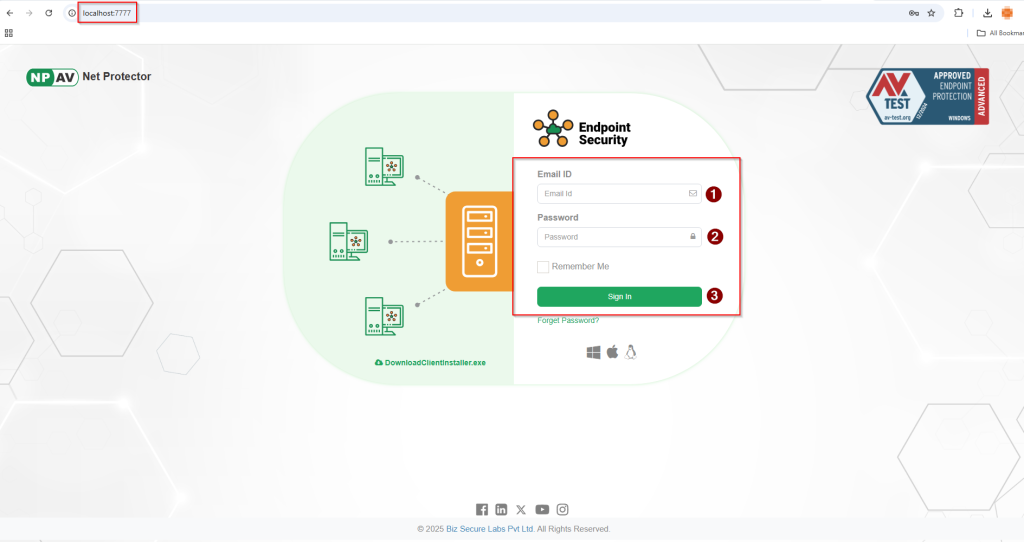Click the browser reload button
The height and width of the screenshot is (542, 1024).
(48, 13)
